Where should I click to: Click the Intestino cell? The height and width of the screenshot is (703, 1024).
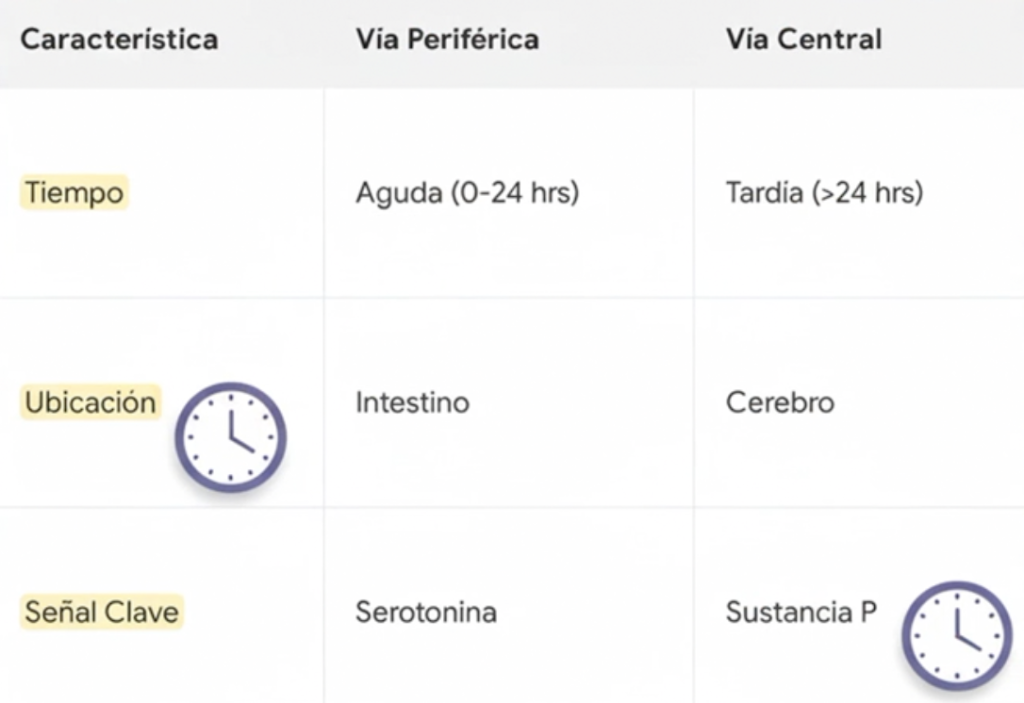point(412,403)
